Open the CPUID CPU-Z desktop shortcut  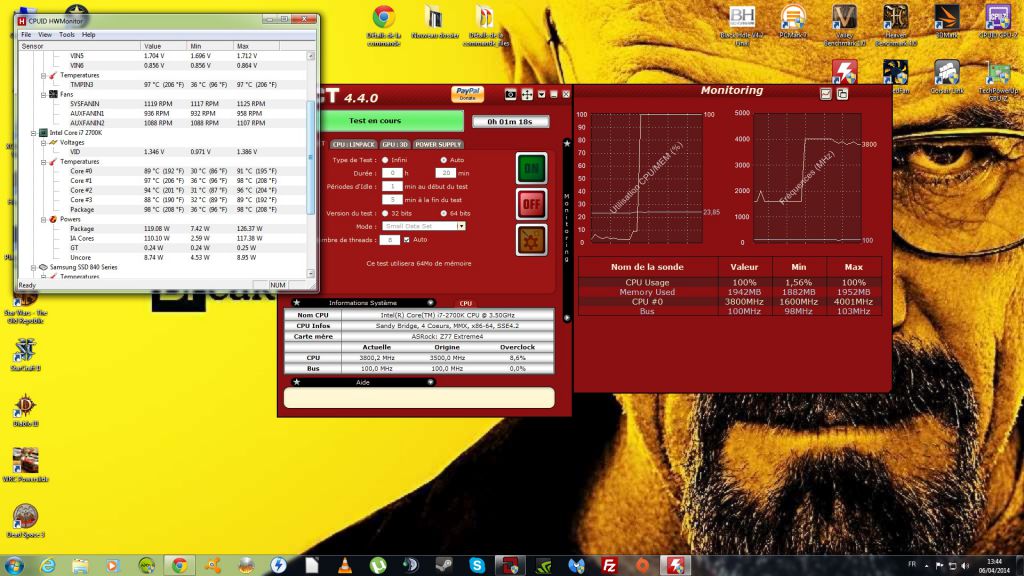pos(998,22)
